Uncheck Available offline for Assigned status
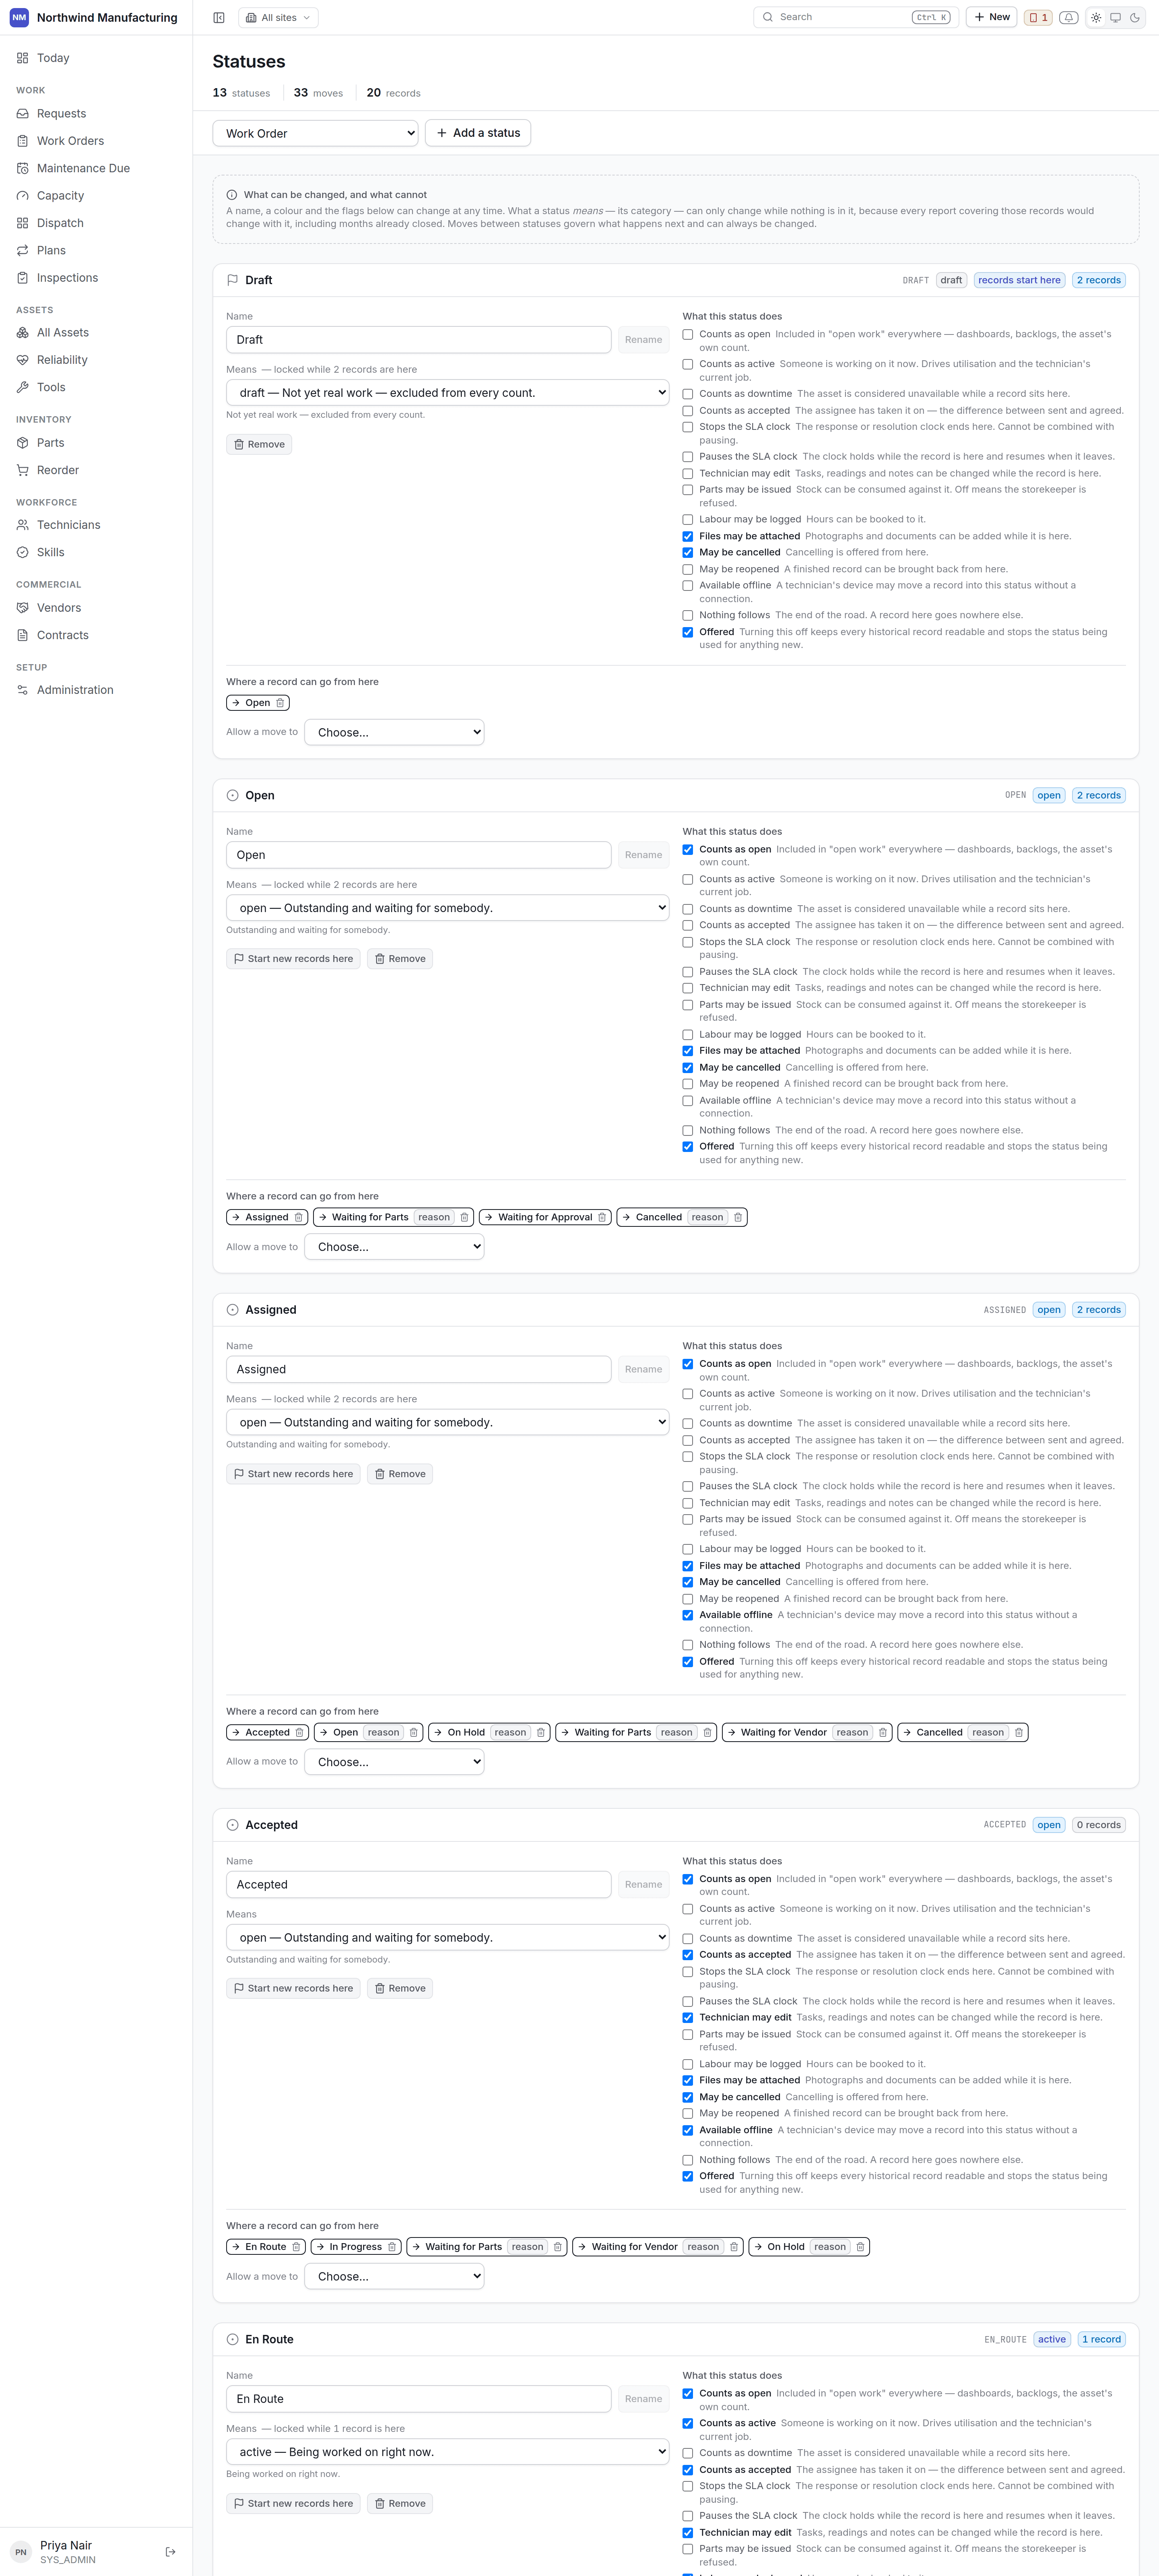 click(688, 1614)
